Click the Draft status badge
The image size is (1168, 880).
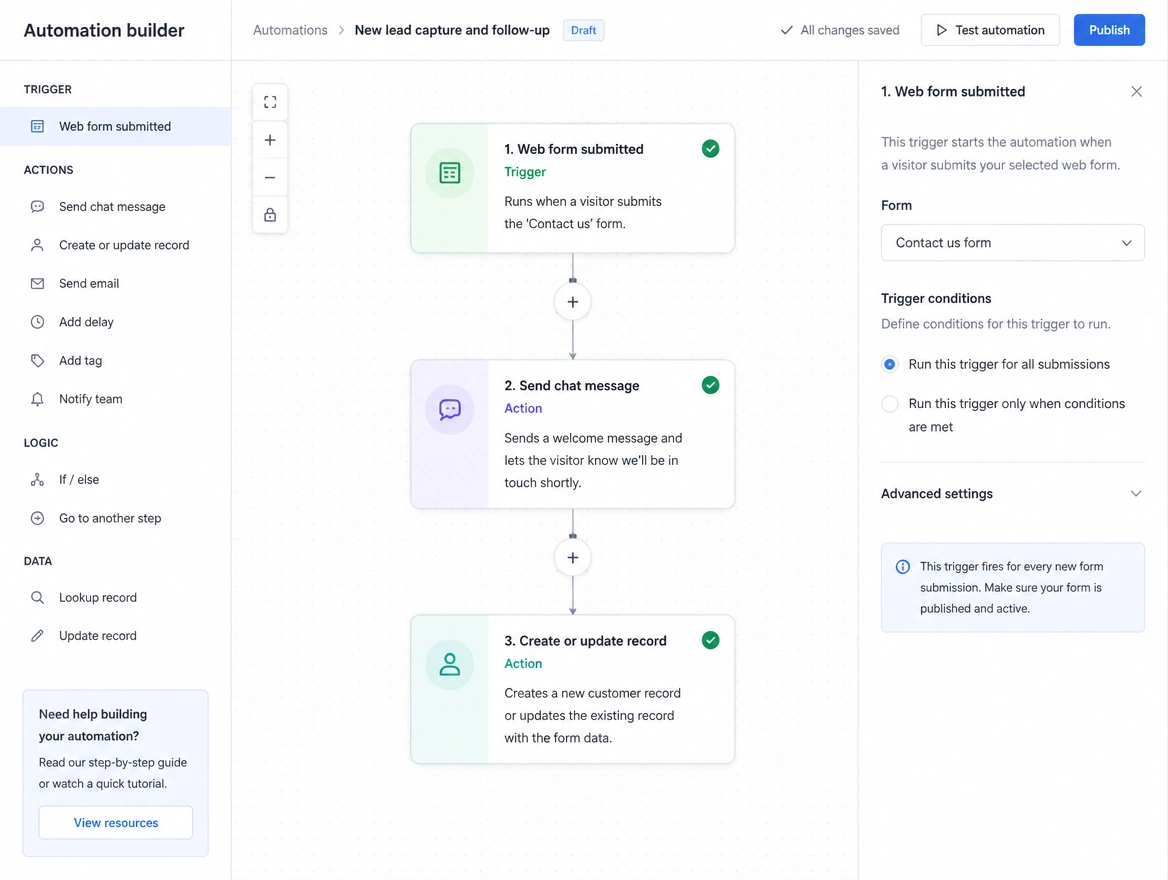583,30
